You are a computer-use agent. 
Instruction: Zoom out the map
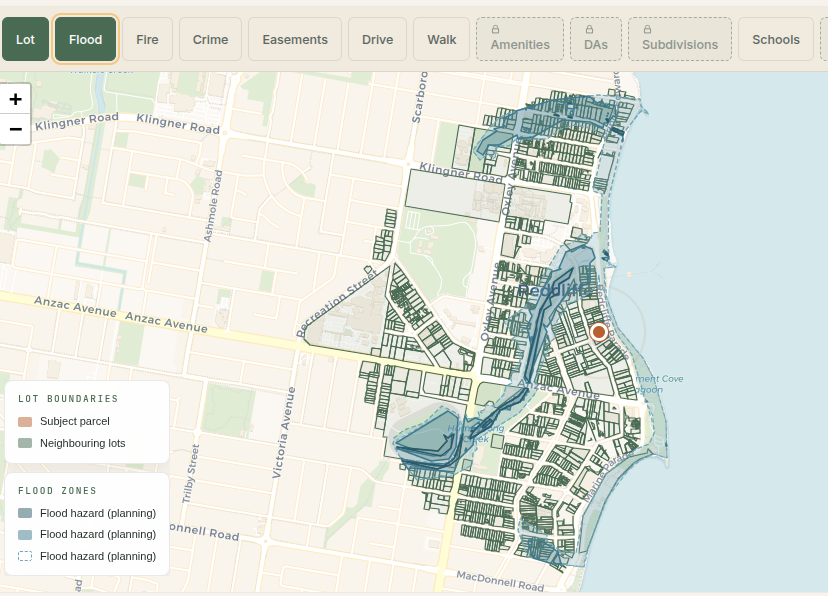pos(15,129)
